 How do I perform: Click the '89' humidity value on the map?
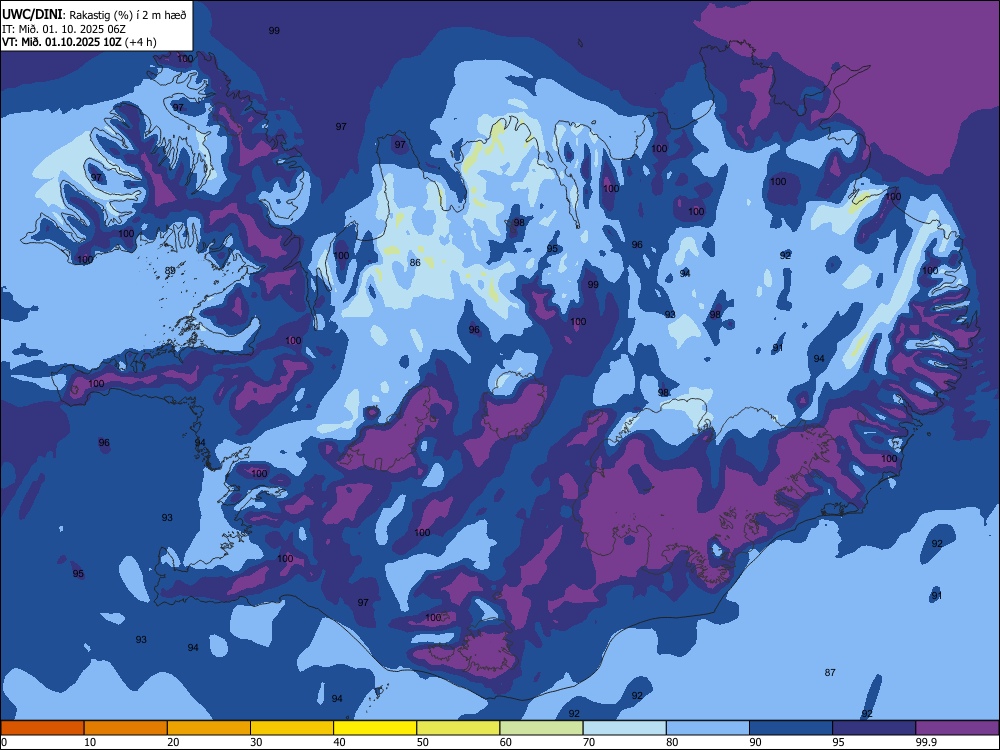click(170, 271)
